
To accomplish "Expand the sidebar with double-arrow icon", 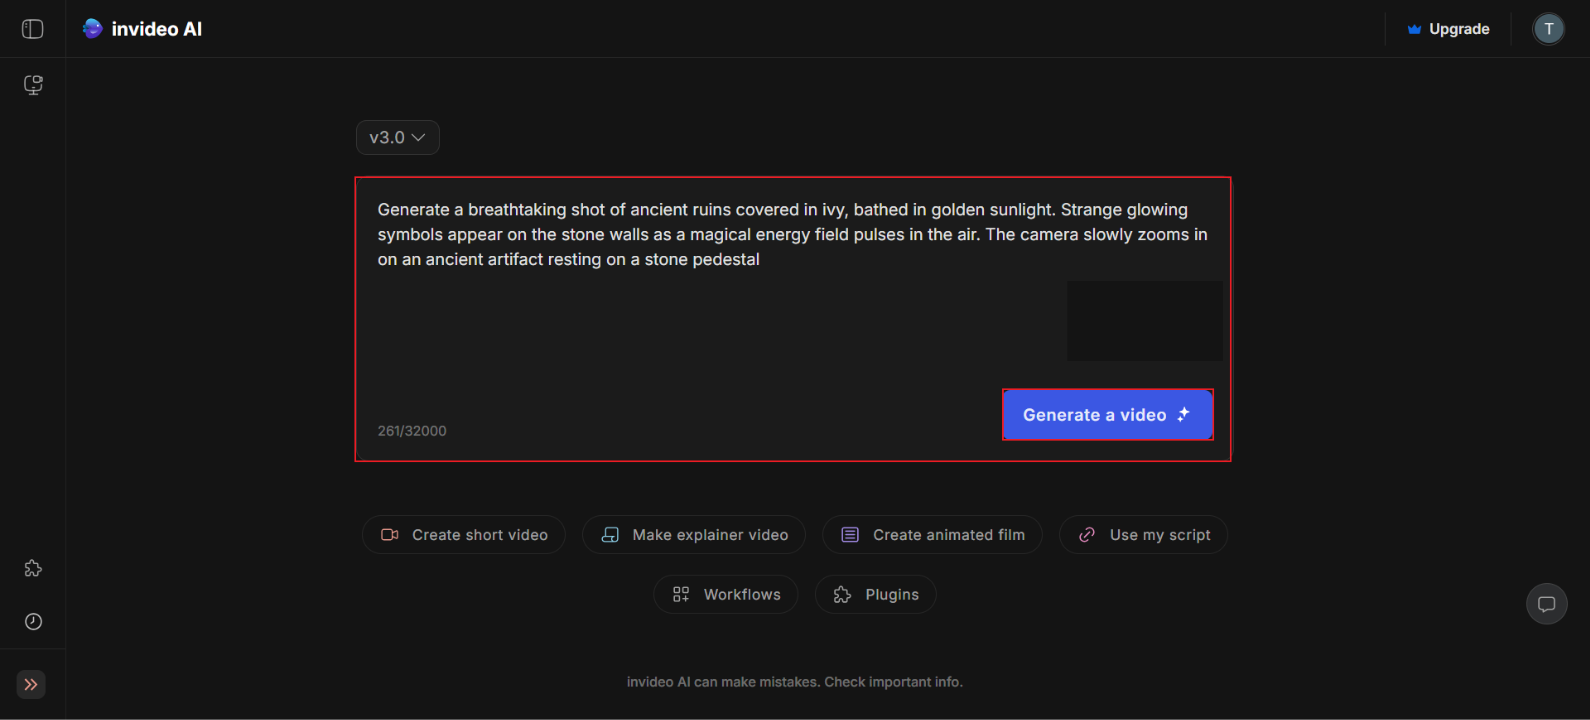I will [31, 685].
